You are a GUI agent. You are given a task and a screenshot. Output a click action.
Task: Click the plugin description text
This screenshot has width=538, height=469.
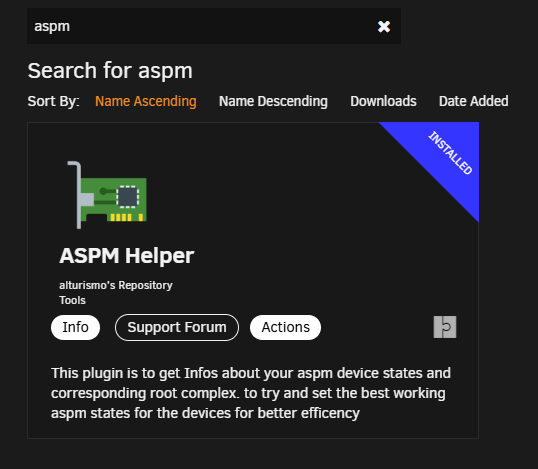click(251, 393)
